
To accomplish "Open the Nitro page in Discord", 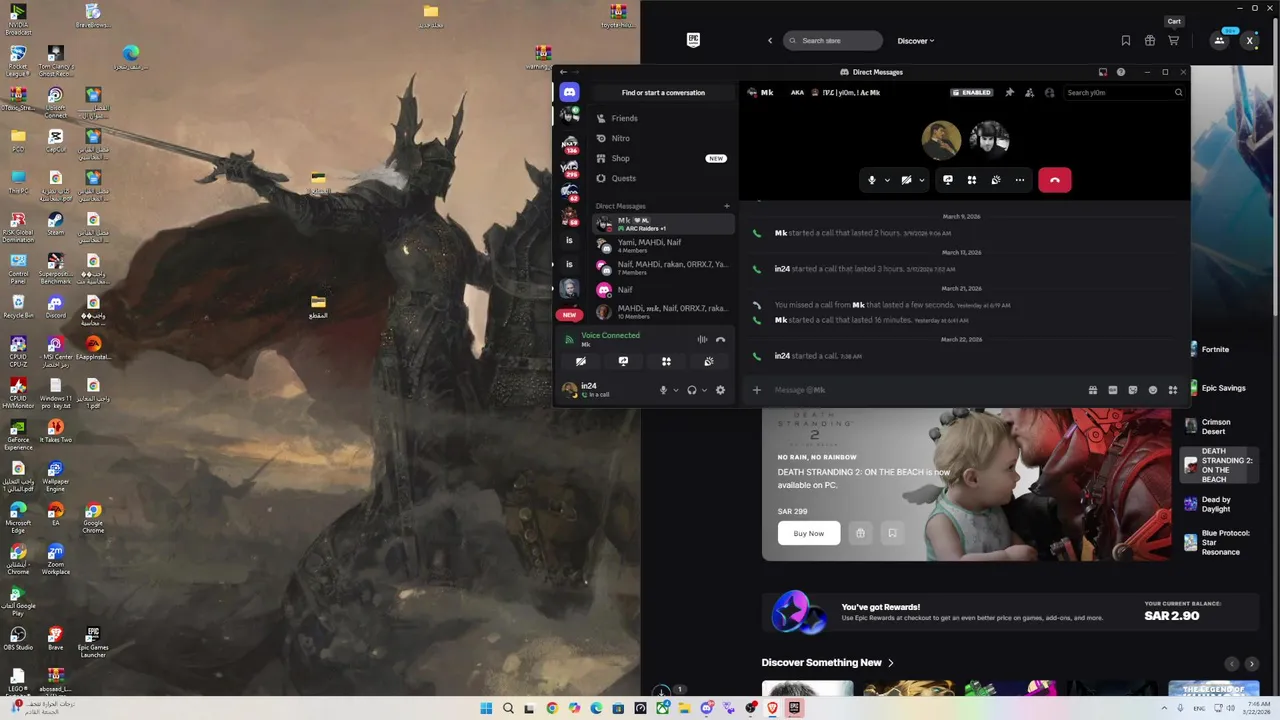I will pos(661,138).
